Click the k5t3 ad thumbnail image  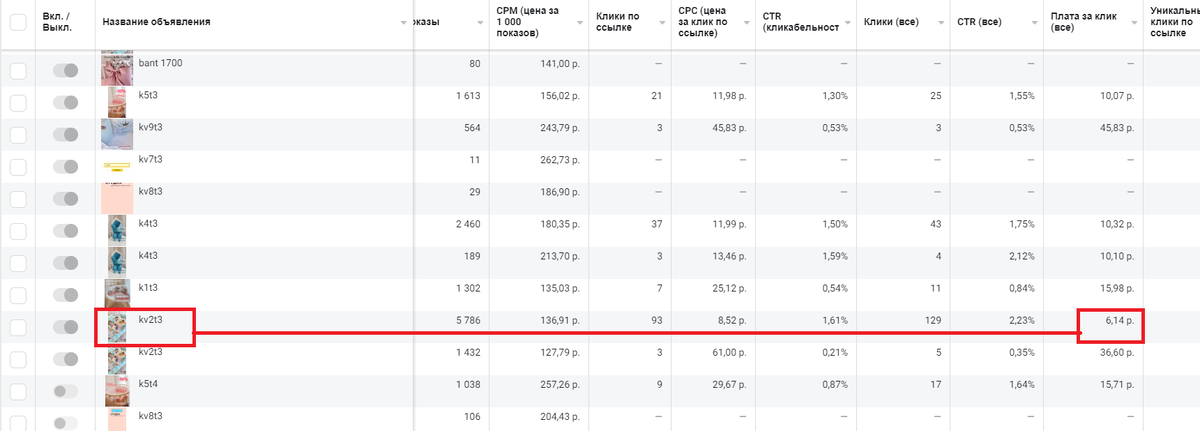[x=118, y=101]
